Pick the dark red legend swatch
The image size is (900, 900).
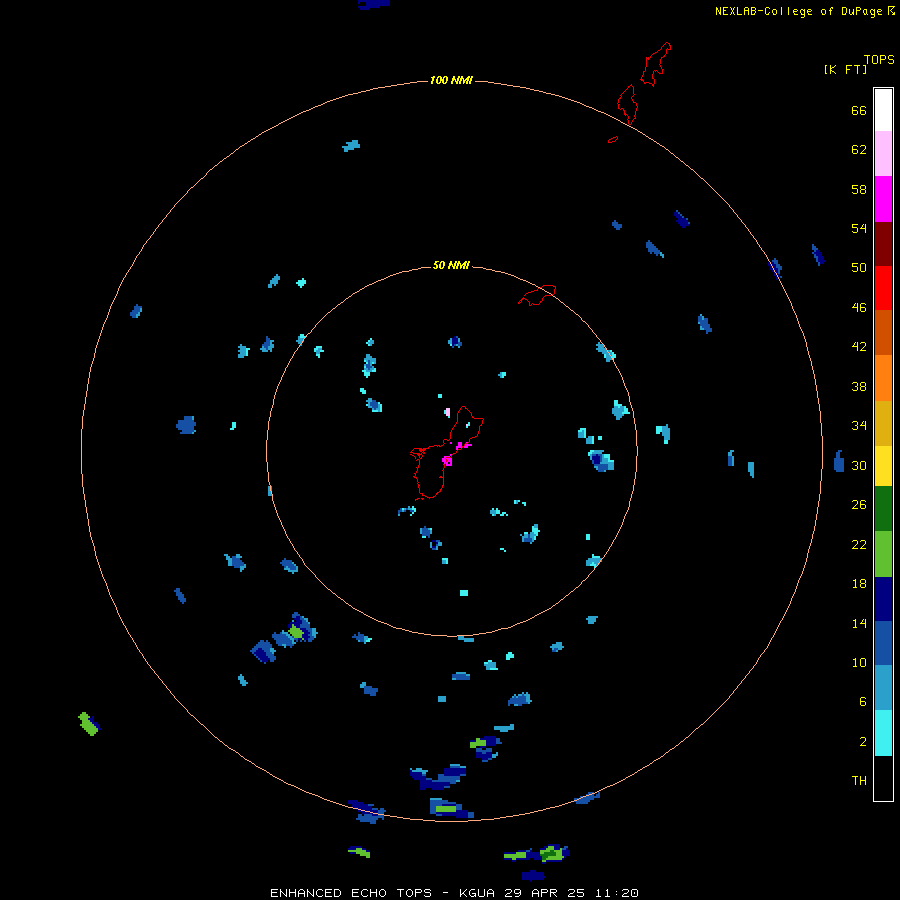[883, 243]
